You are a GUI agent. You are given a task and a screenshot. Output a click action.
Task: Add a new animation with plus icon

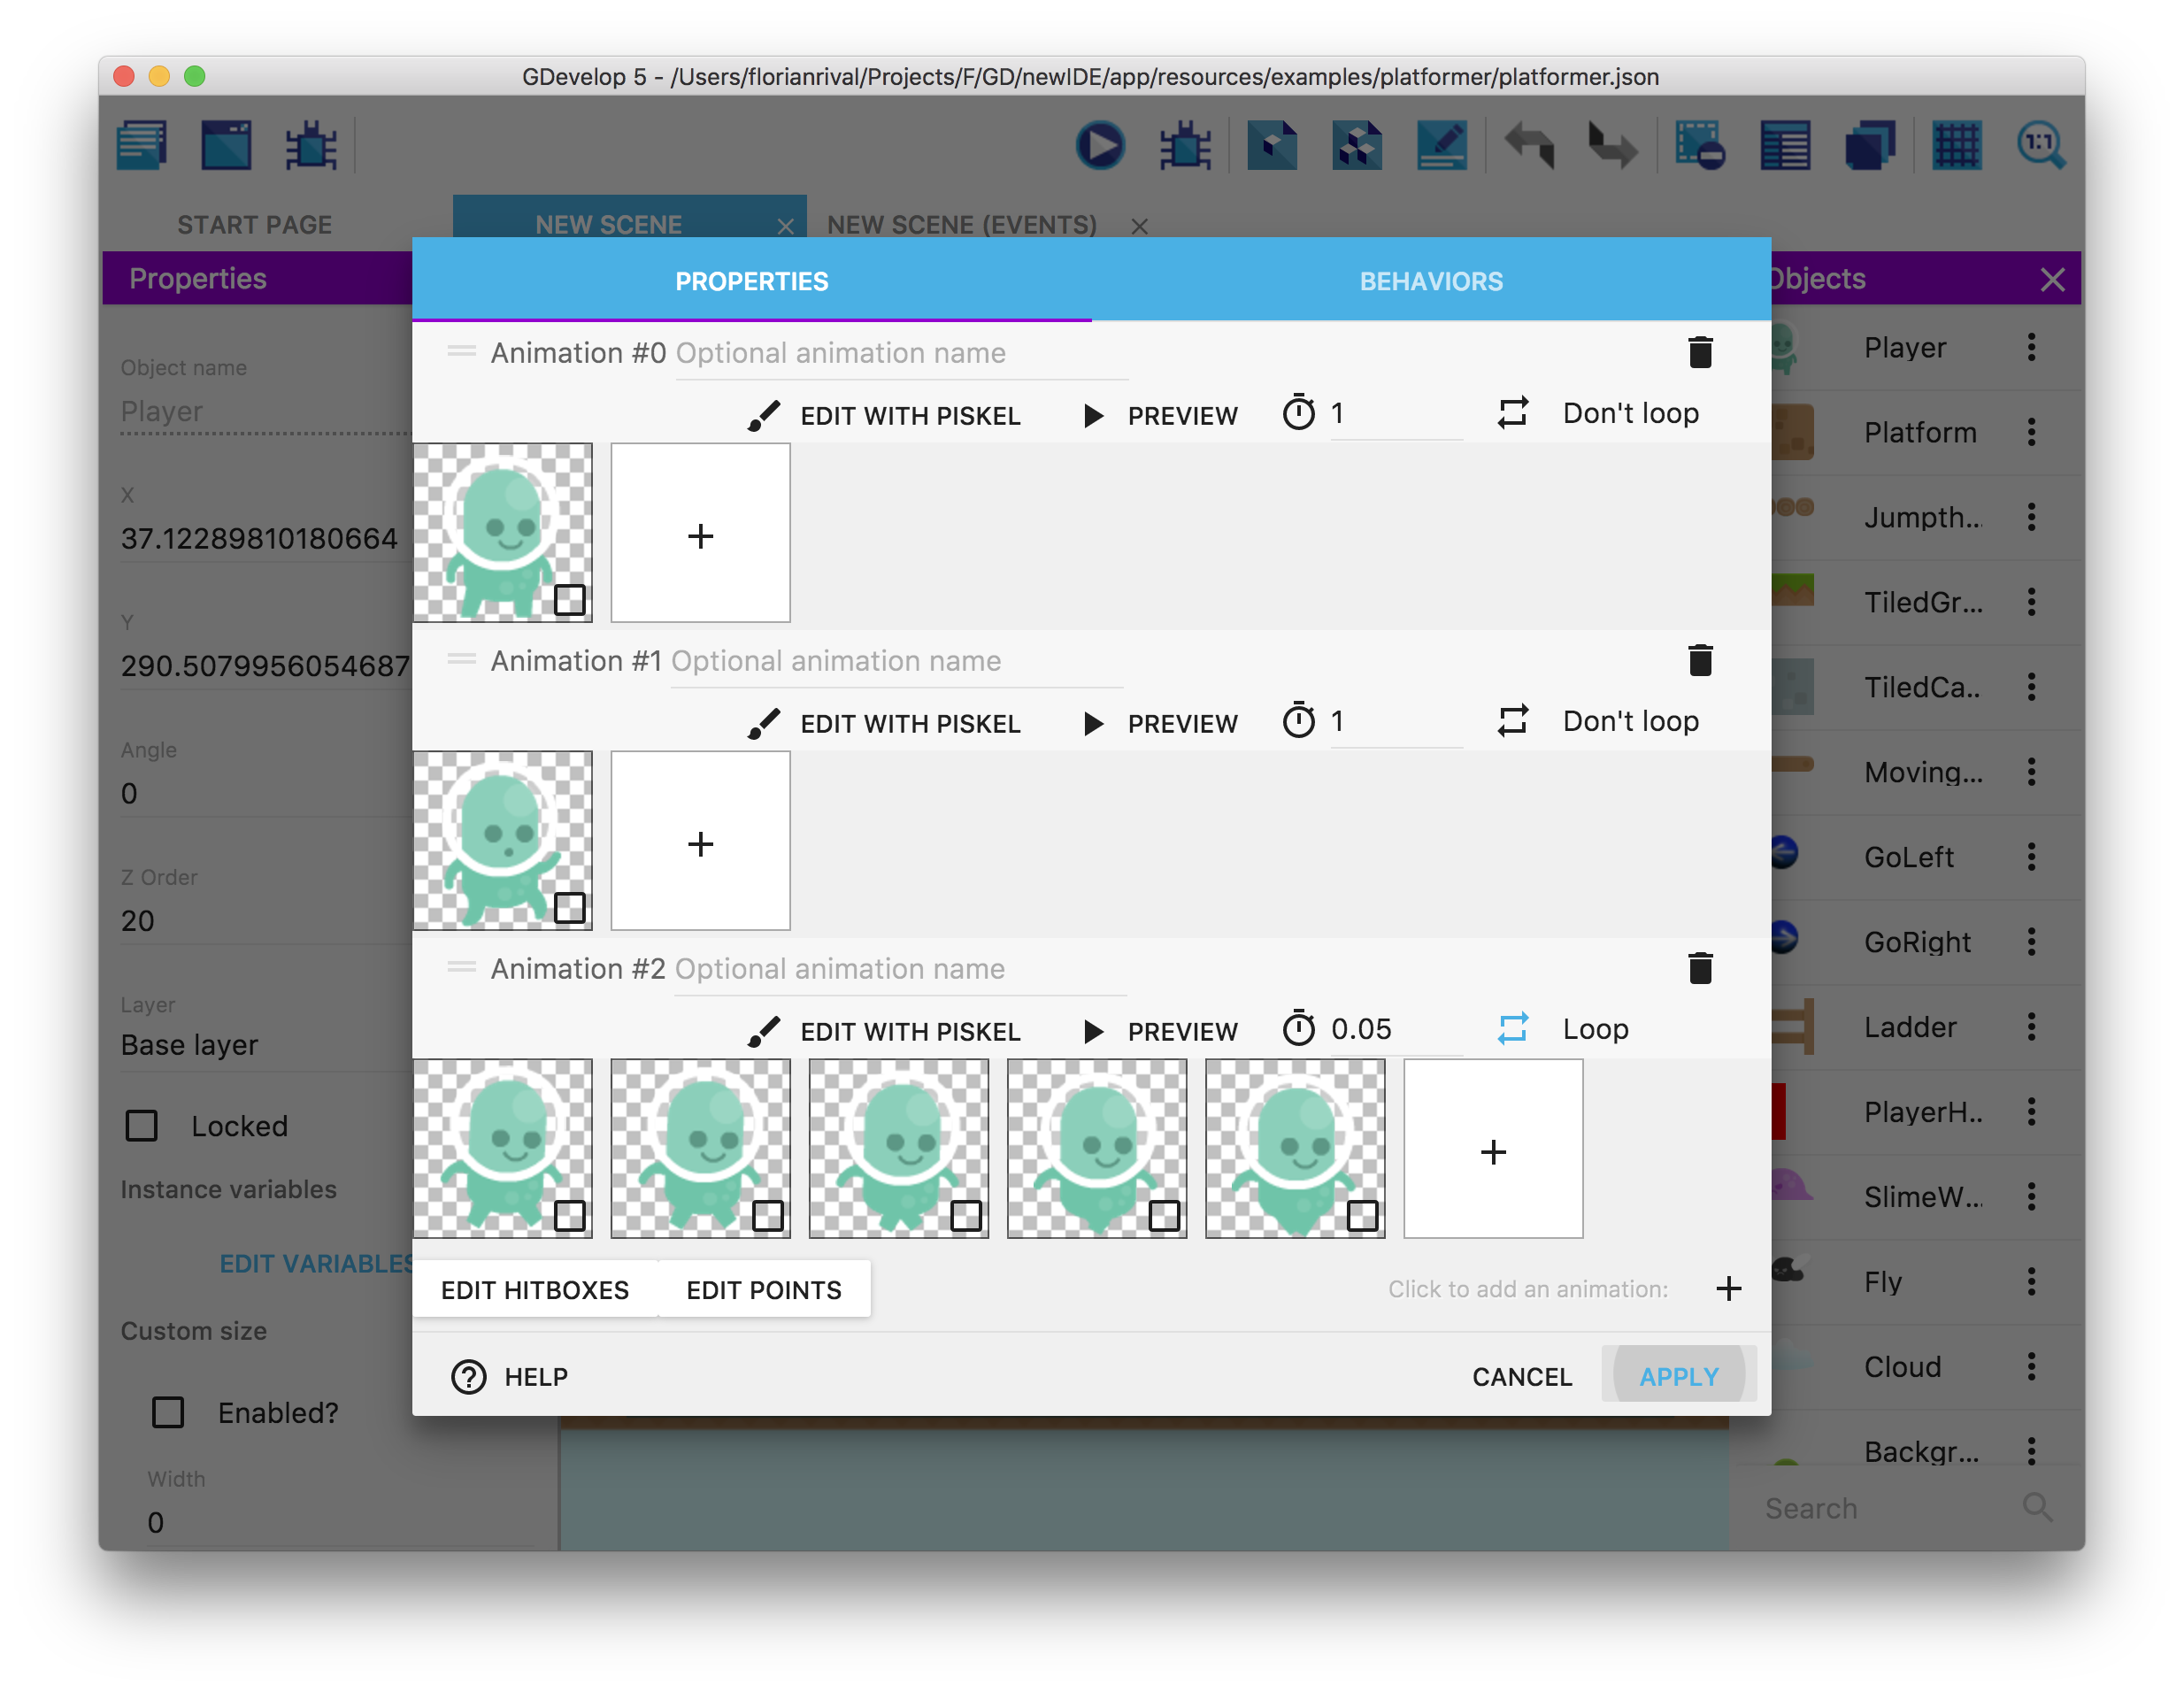coord(1729,1289)
